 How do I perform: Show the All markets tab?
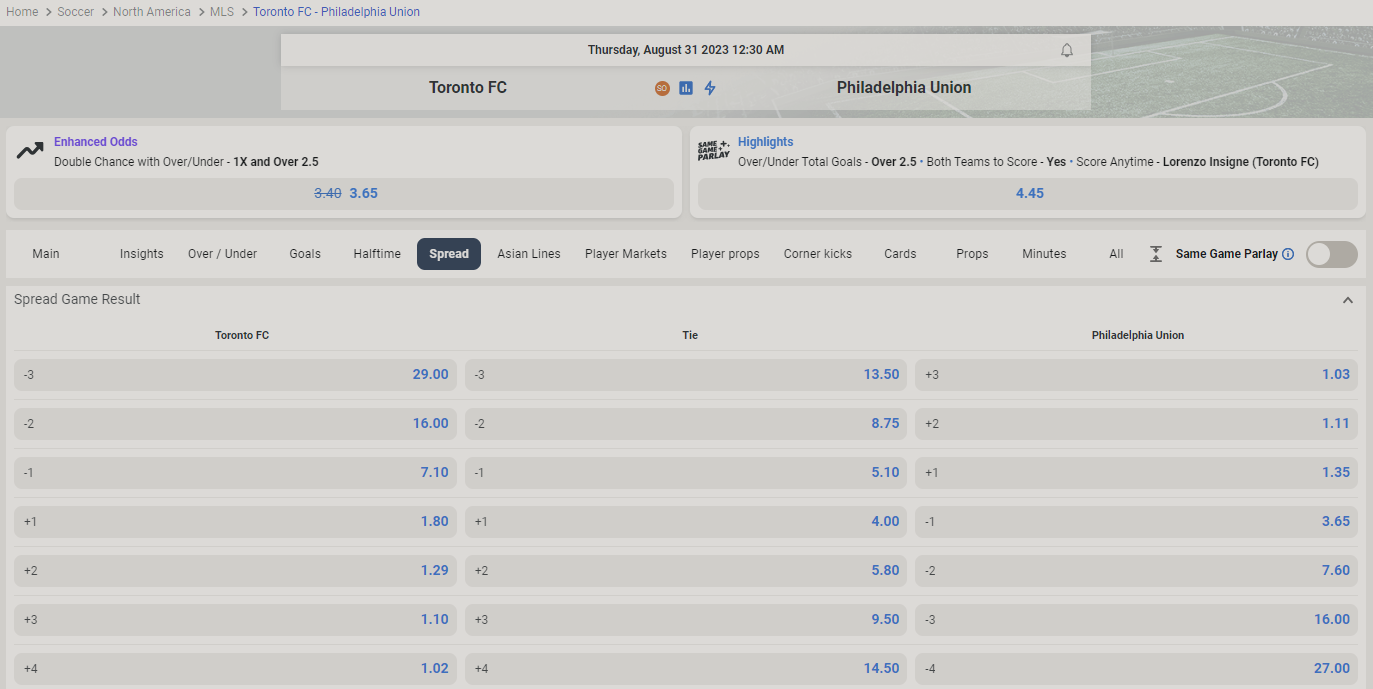[1116, 254]
